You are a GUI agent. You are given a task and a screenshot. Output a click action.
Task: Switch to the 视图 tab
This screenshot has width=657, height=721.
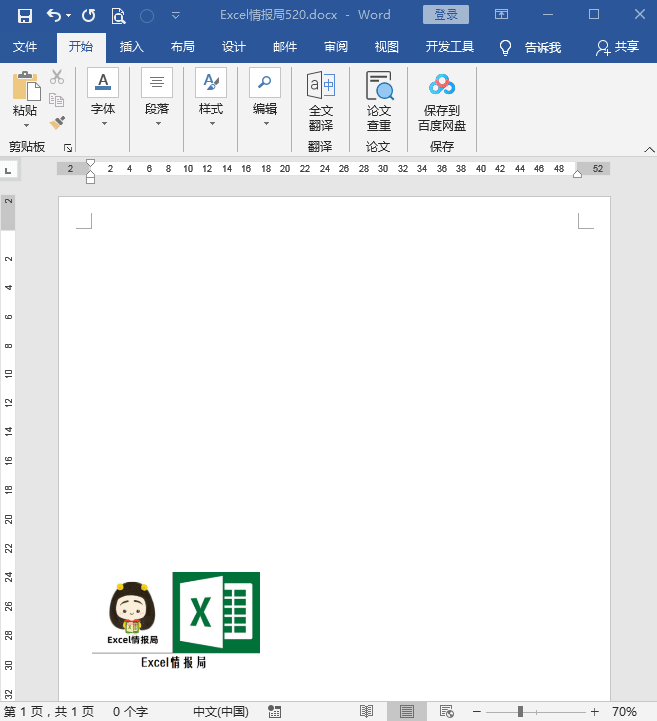coord(387,47)
